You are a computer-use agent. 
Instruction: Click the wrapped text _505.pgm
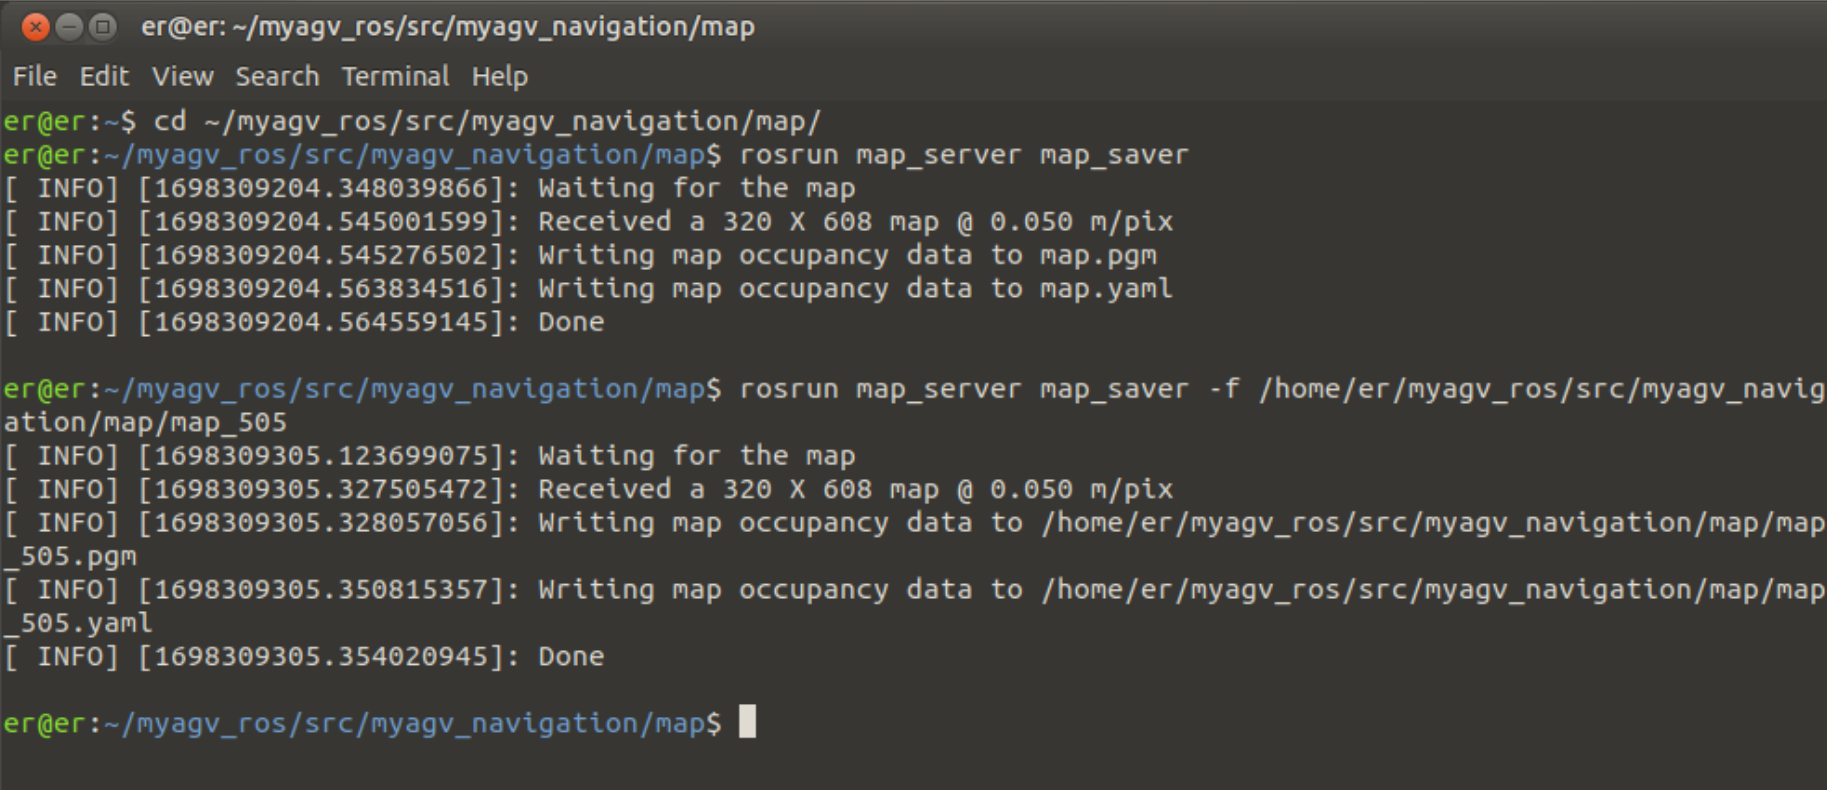point(70,557)
